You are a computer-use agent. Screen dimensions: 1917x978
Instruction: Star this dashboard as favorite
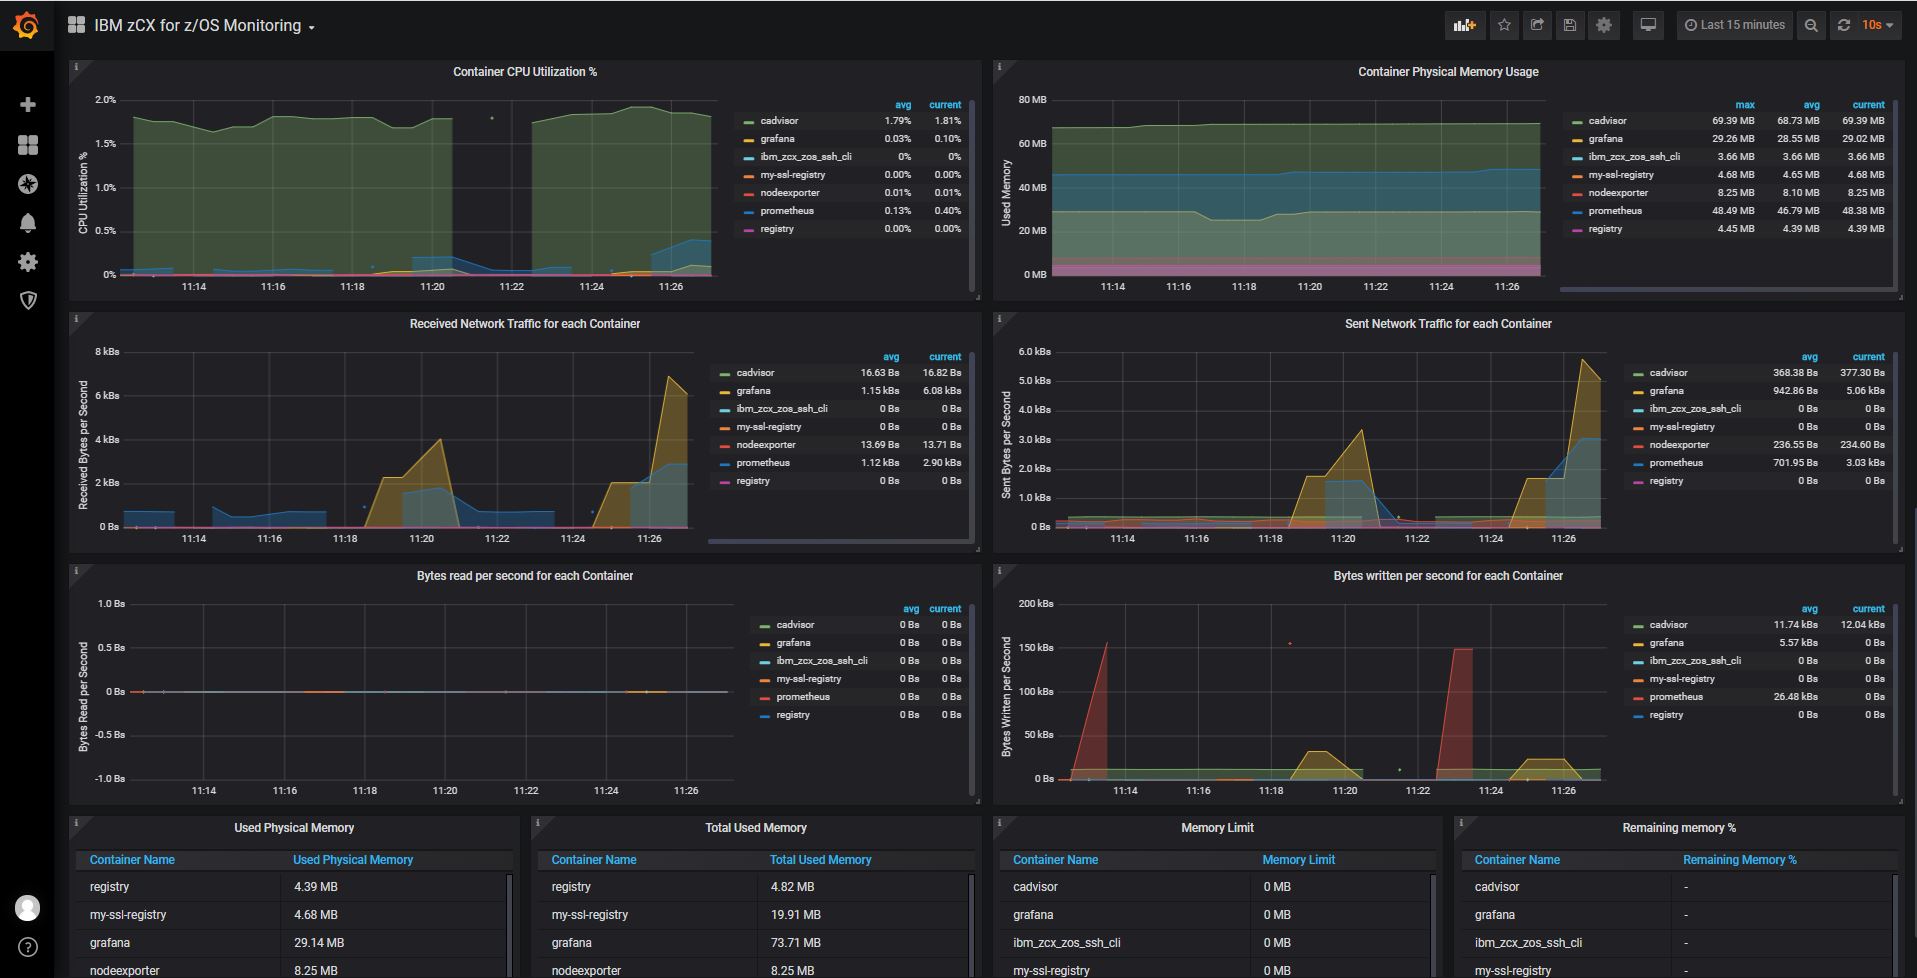click(1504, 26)
